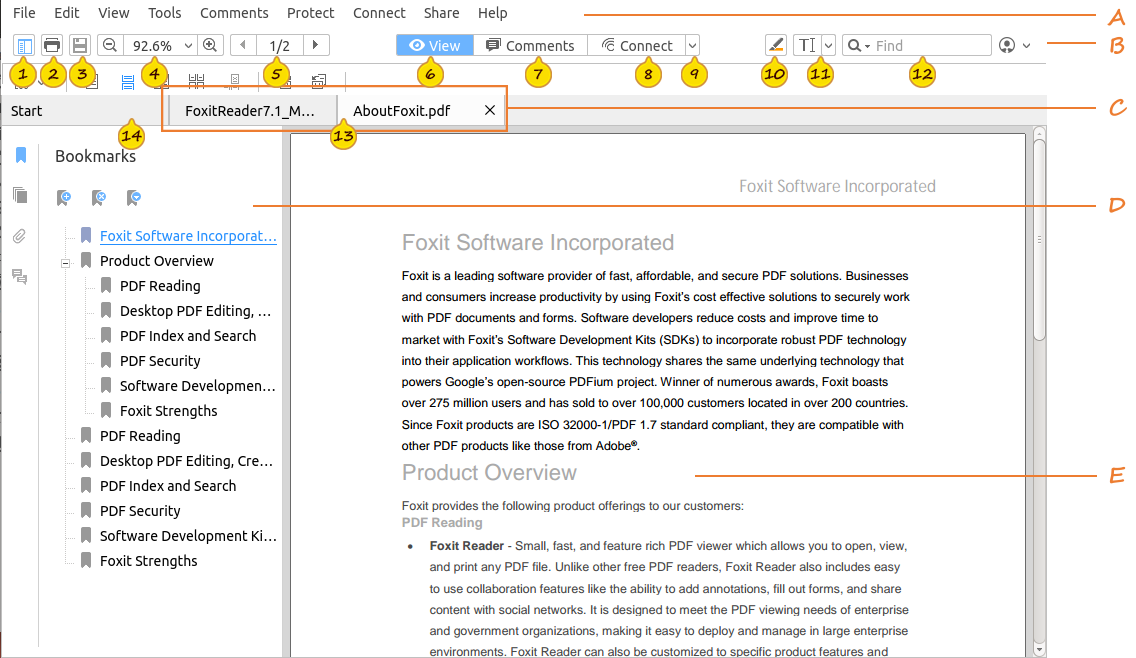Enable continuous page layout

tap(128, 82)
